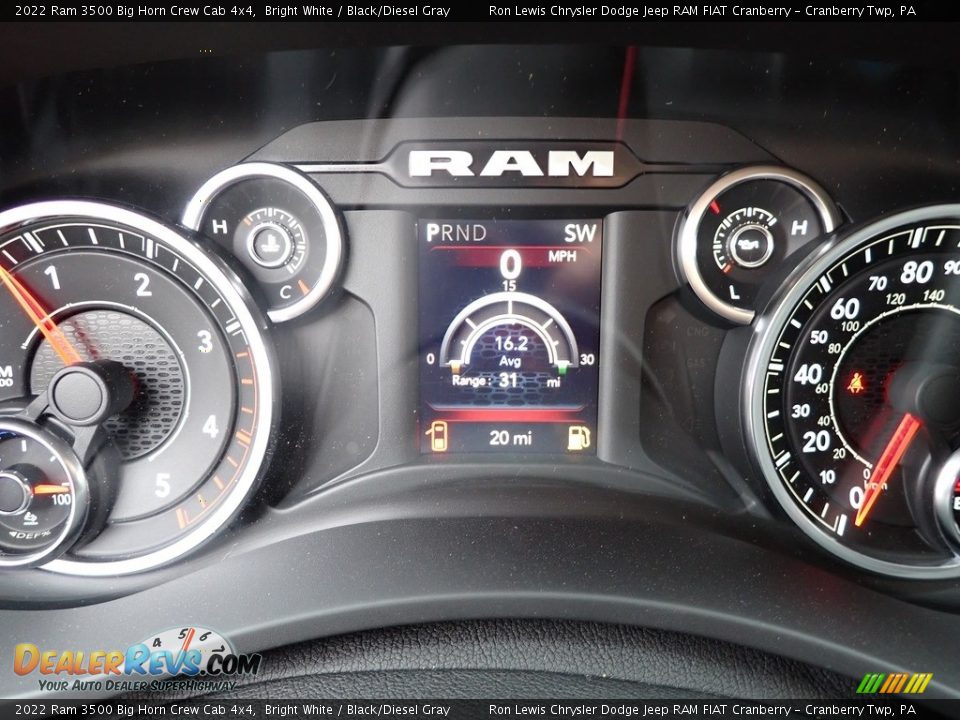Click the C label on the coolant gauge
960x720 pixels.
pos(285,292)
